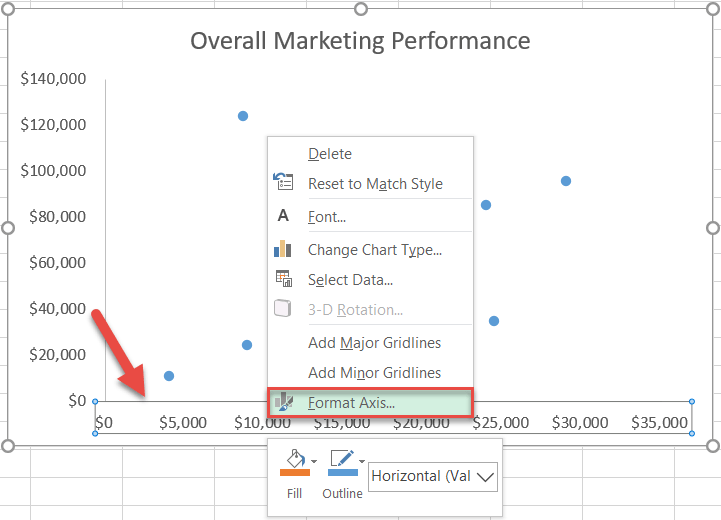721x520 pixels.
Task: Click the Fill paint bucket icon
Action: coord(296,458)
